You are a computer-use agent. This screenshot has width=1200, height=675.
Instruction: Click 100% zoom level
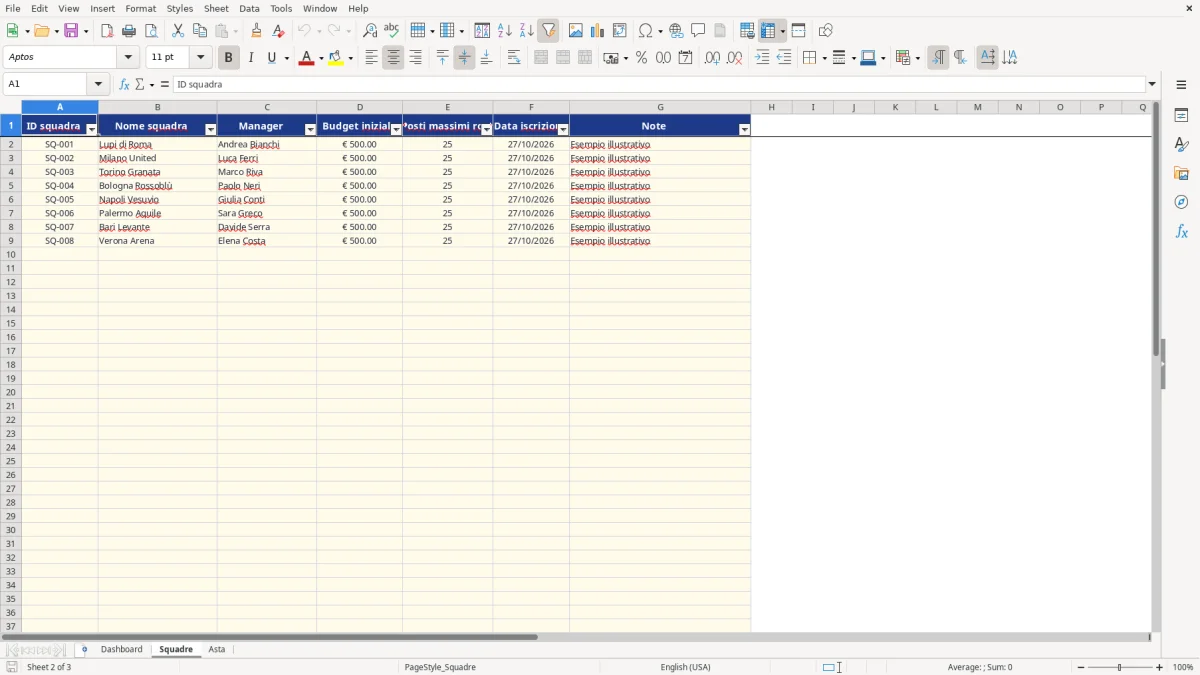1183,667
